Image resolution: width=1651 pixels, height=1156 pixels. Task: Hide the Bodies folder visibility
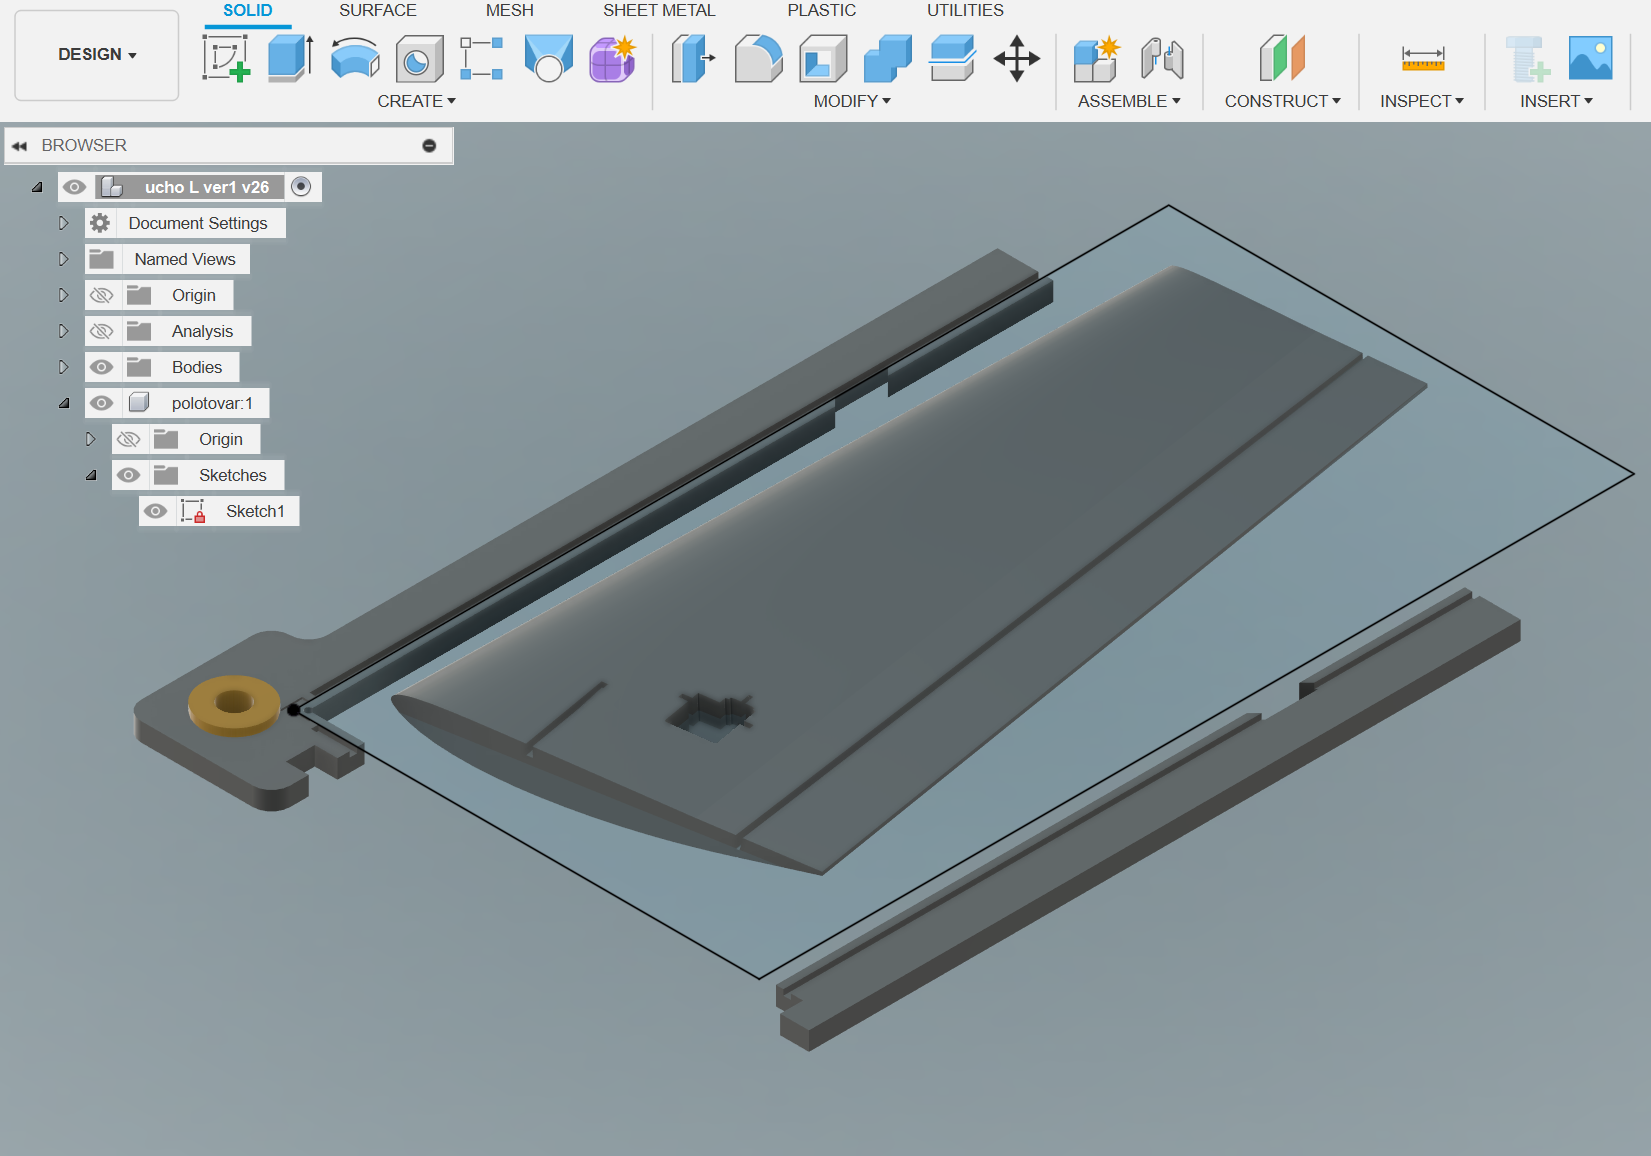coord(102,367)
